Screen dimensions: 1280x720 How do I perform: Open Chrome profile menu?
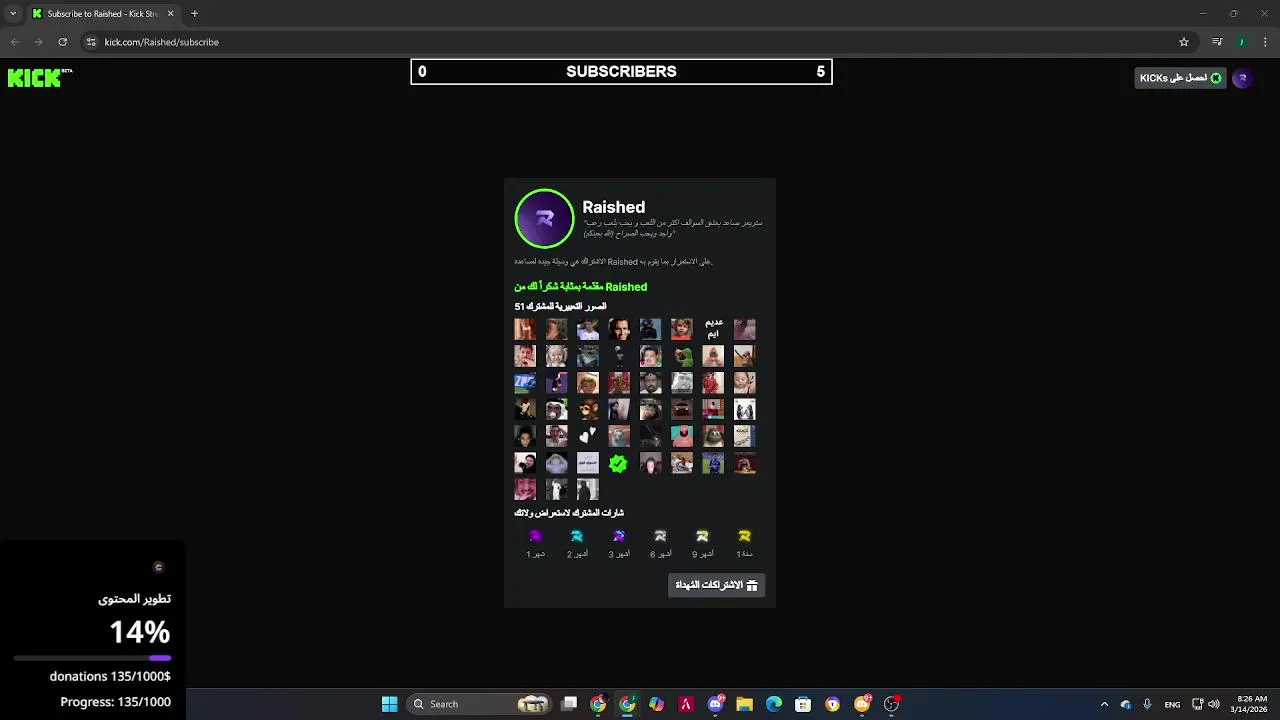(1241, 42)
